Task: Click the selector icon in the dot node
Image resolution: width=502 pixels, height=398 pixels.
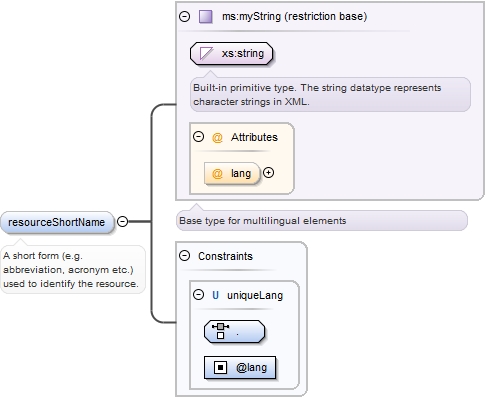Action: (220, 331)
